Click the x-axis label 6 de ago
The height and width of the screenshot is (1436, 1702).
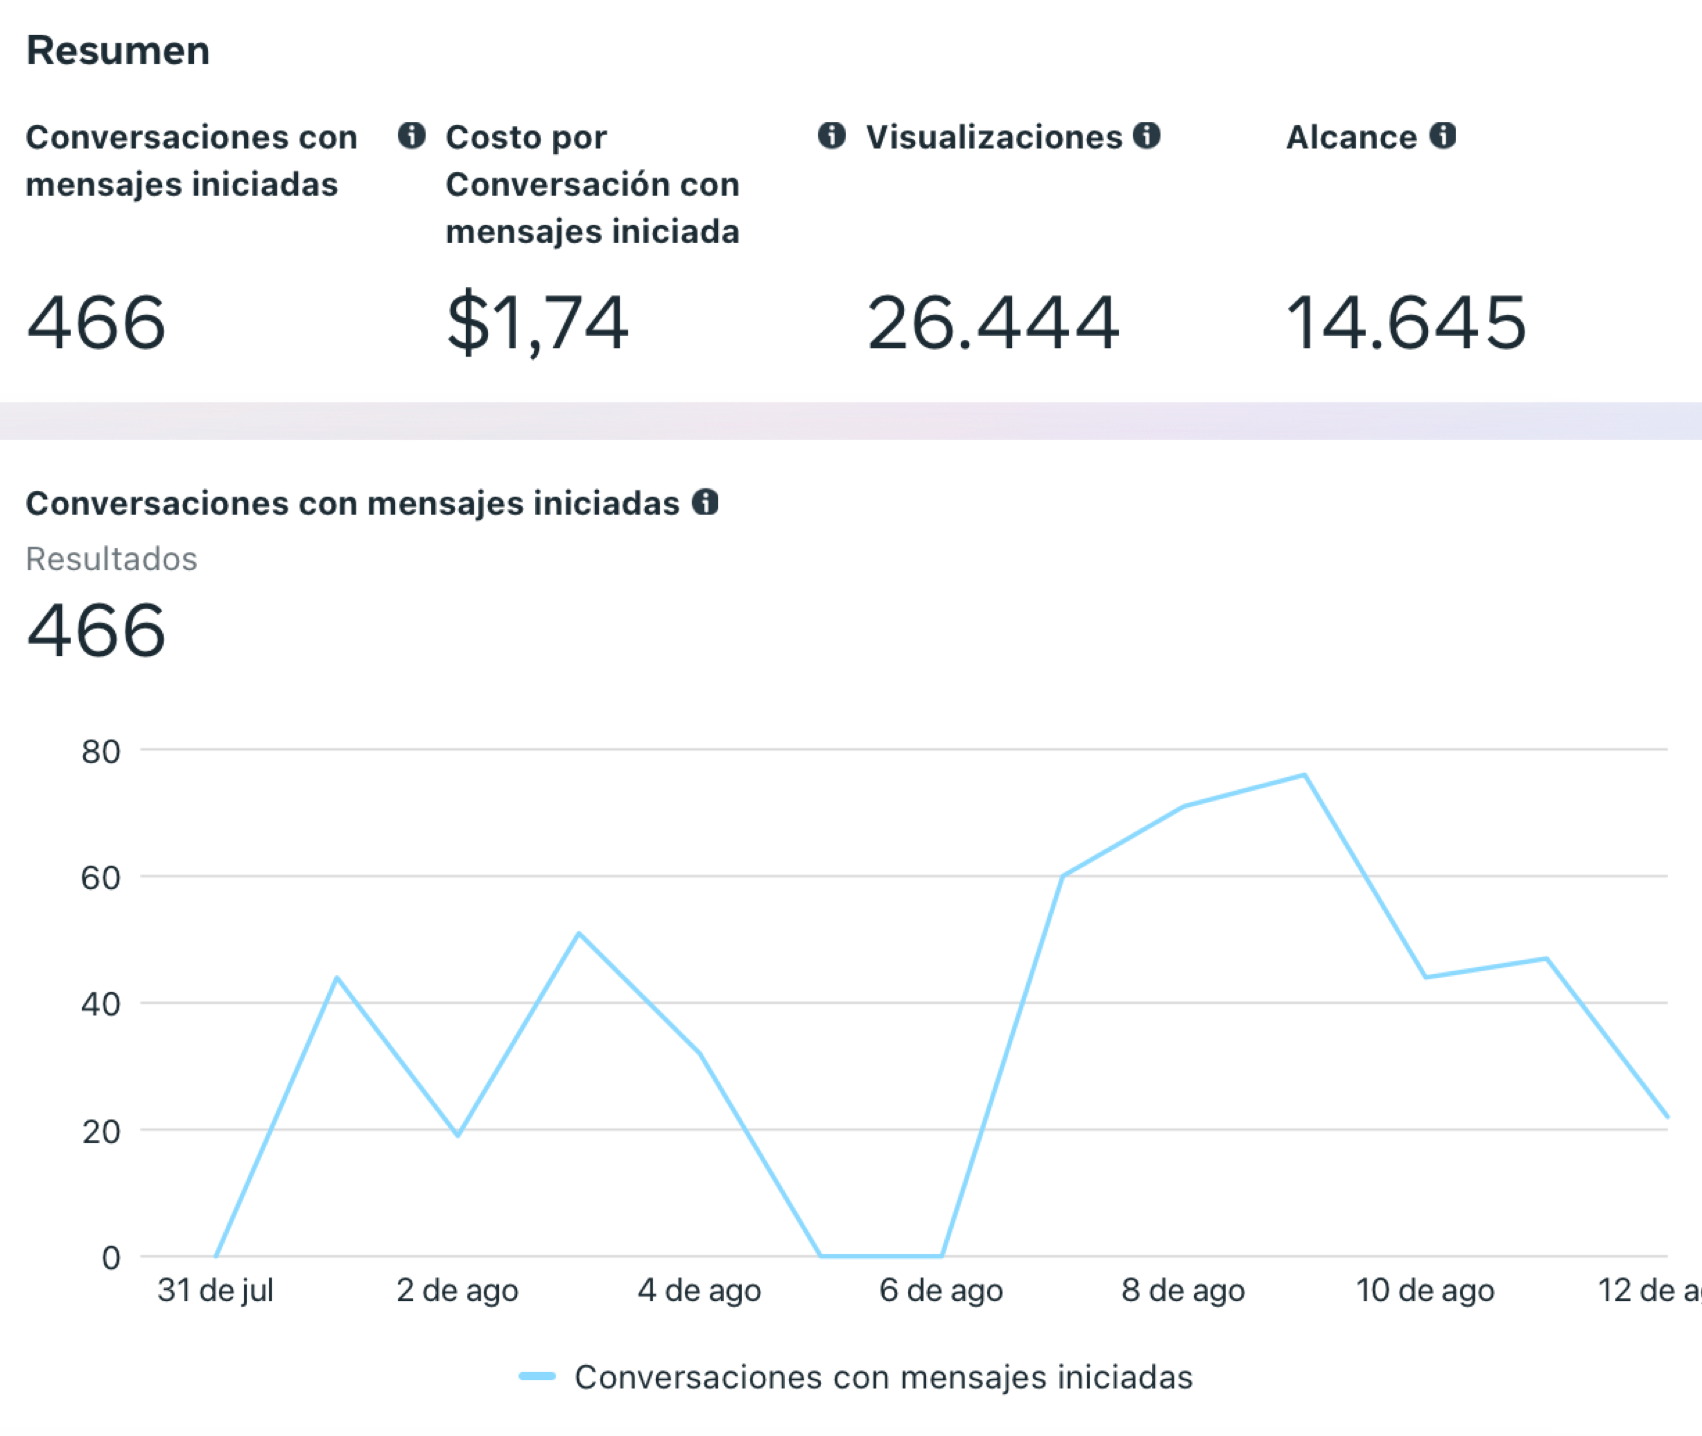[941, 1290]
